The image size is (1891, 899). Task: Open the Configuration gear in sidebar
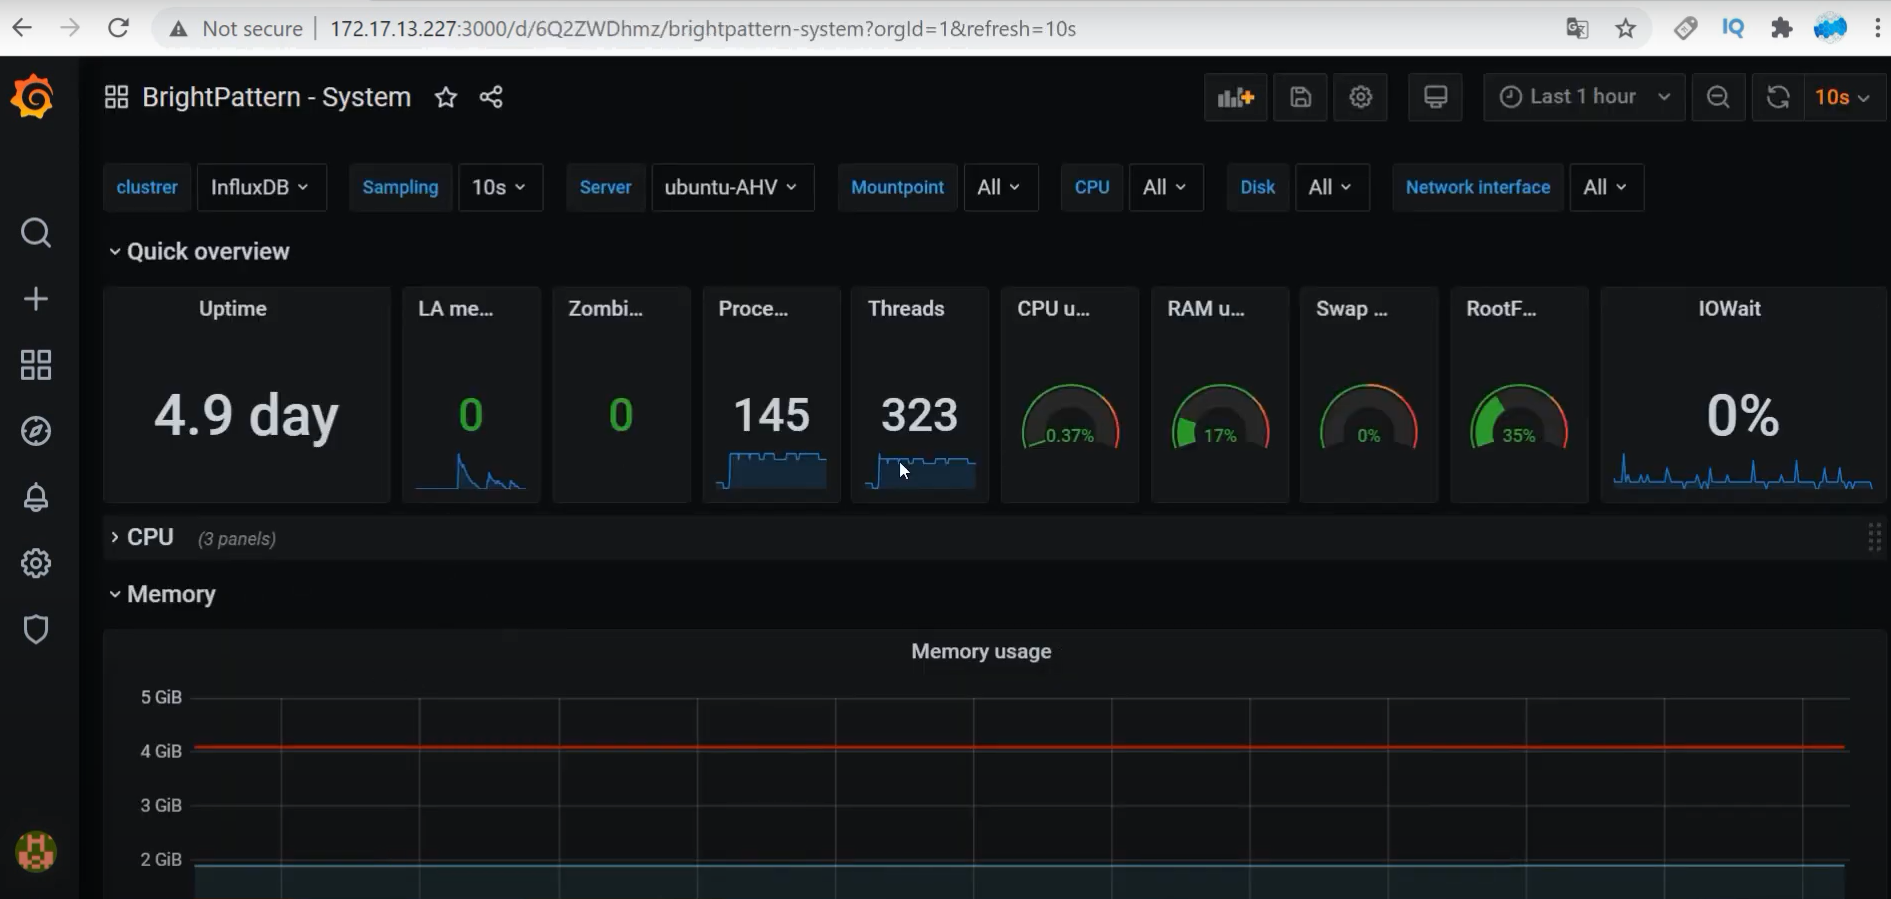[x=36, y=563]
